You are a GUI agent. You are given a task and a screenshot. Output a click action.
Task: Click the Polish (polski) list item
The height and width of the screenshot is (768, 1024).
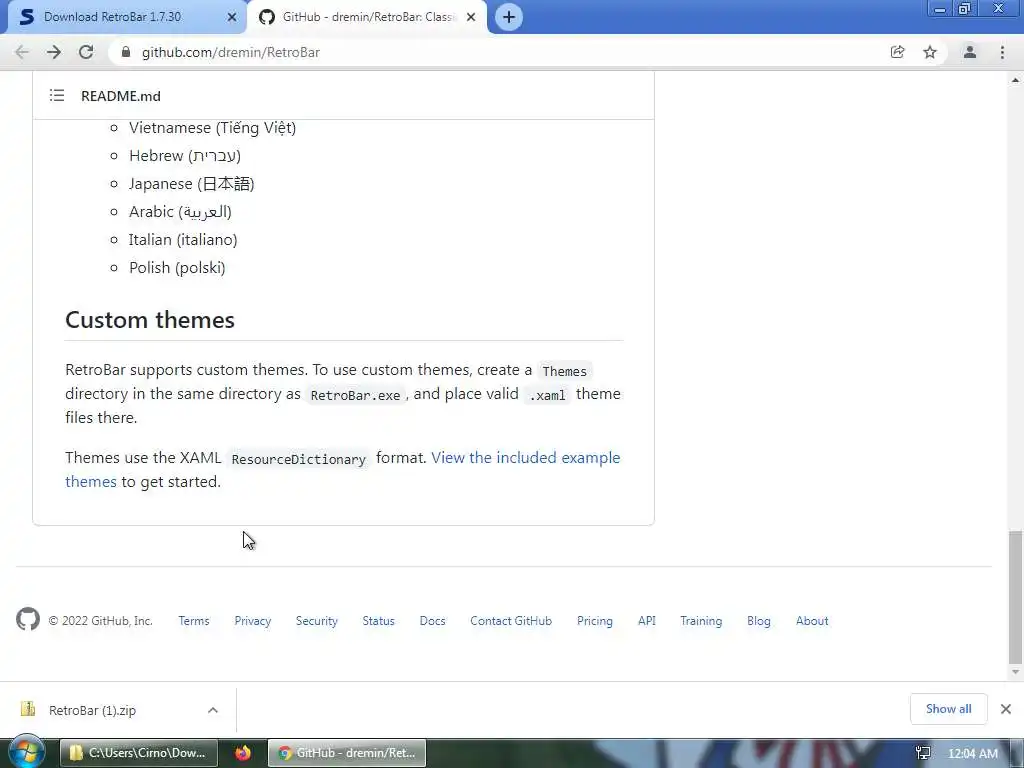click(x=177, y=268)
